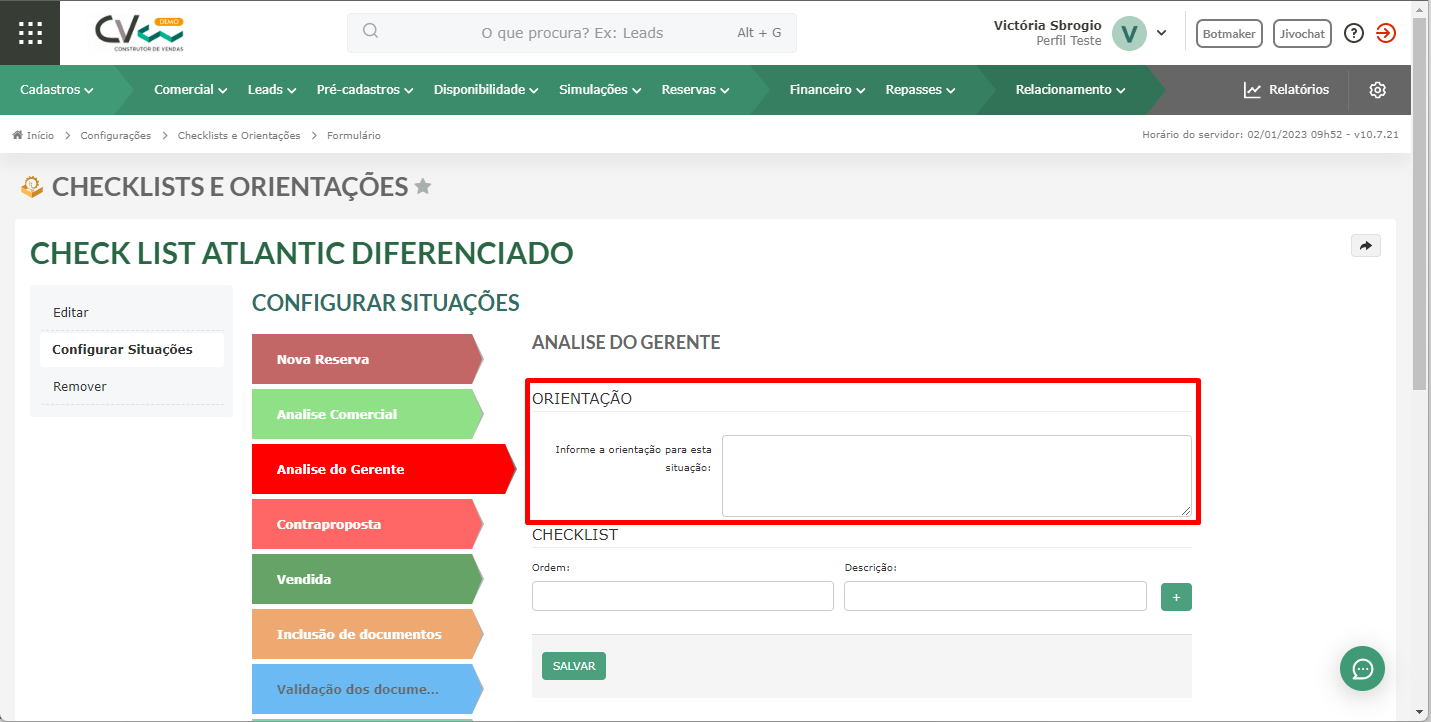Image resolution: width=1431 pixels, height=722 pixels.
Task: Open the help question mark icon
Action: click(1354, 33)
